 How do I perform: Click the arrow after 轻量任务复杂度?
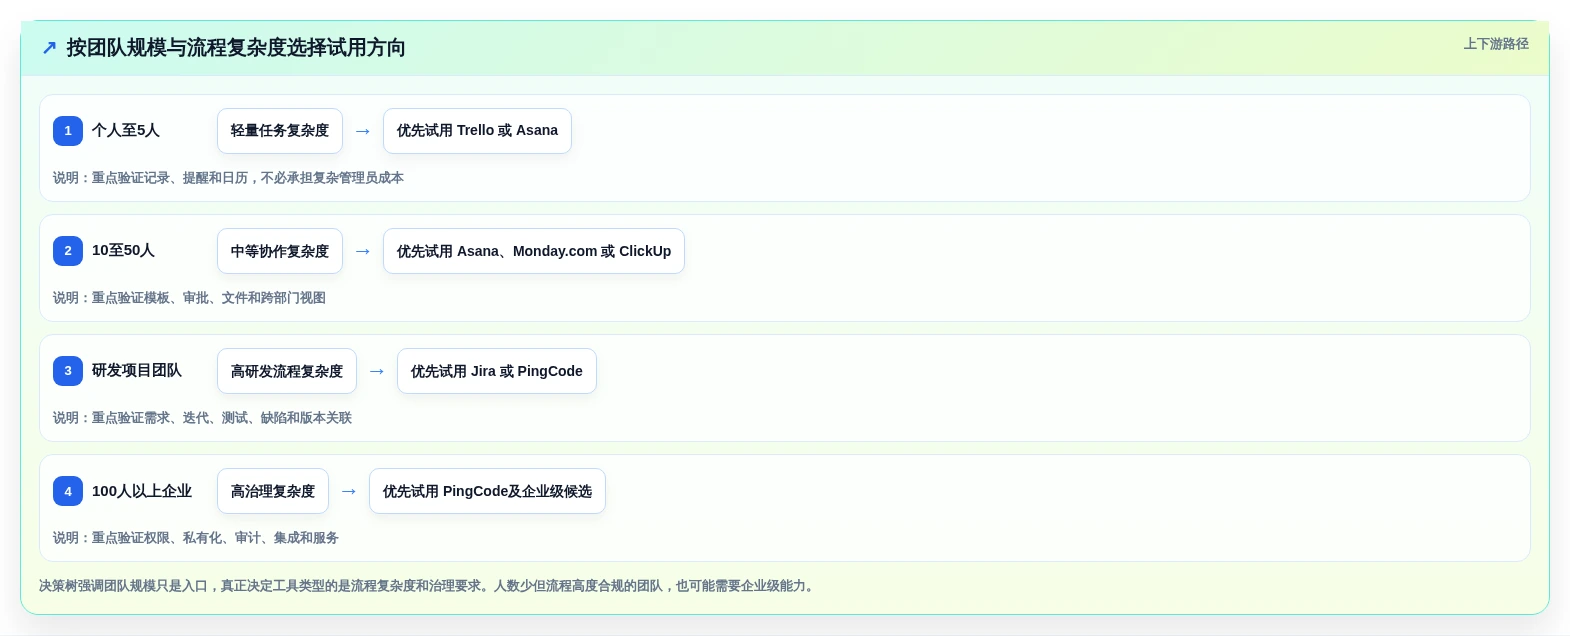363,131
